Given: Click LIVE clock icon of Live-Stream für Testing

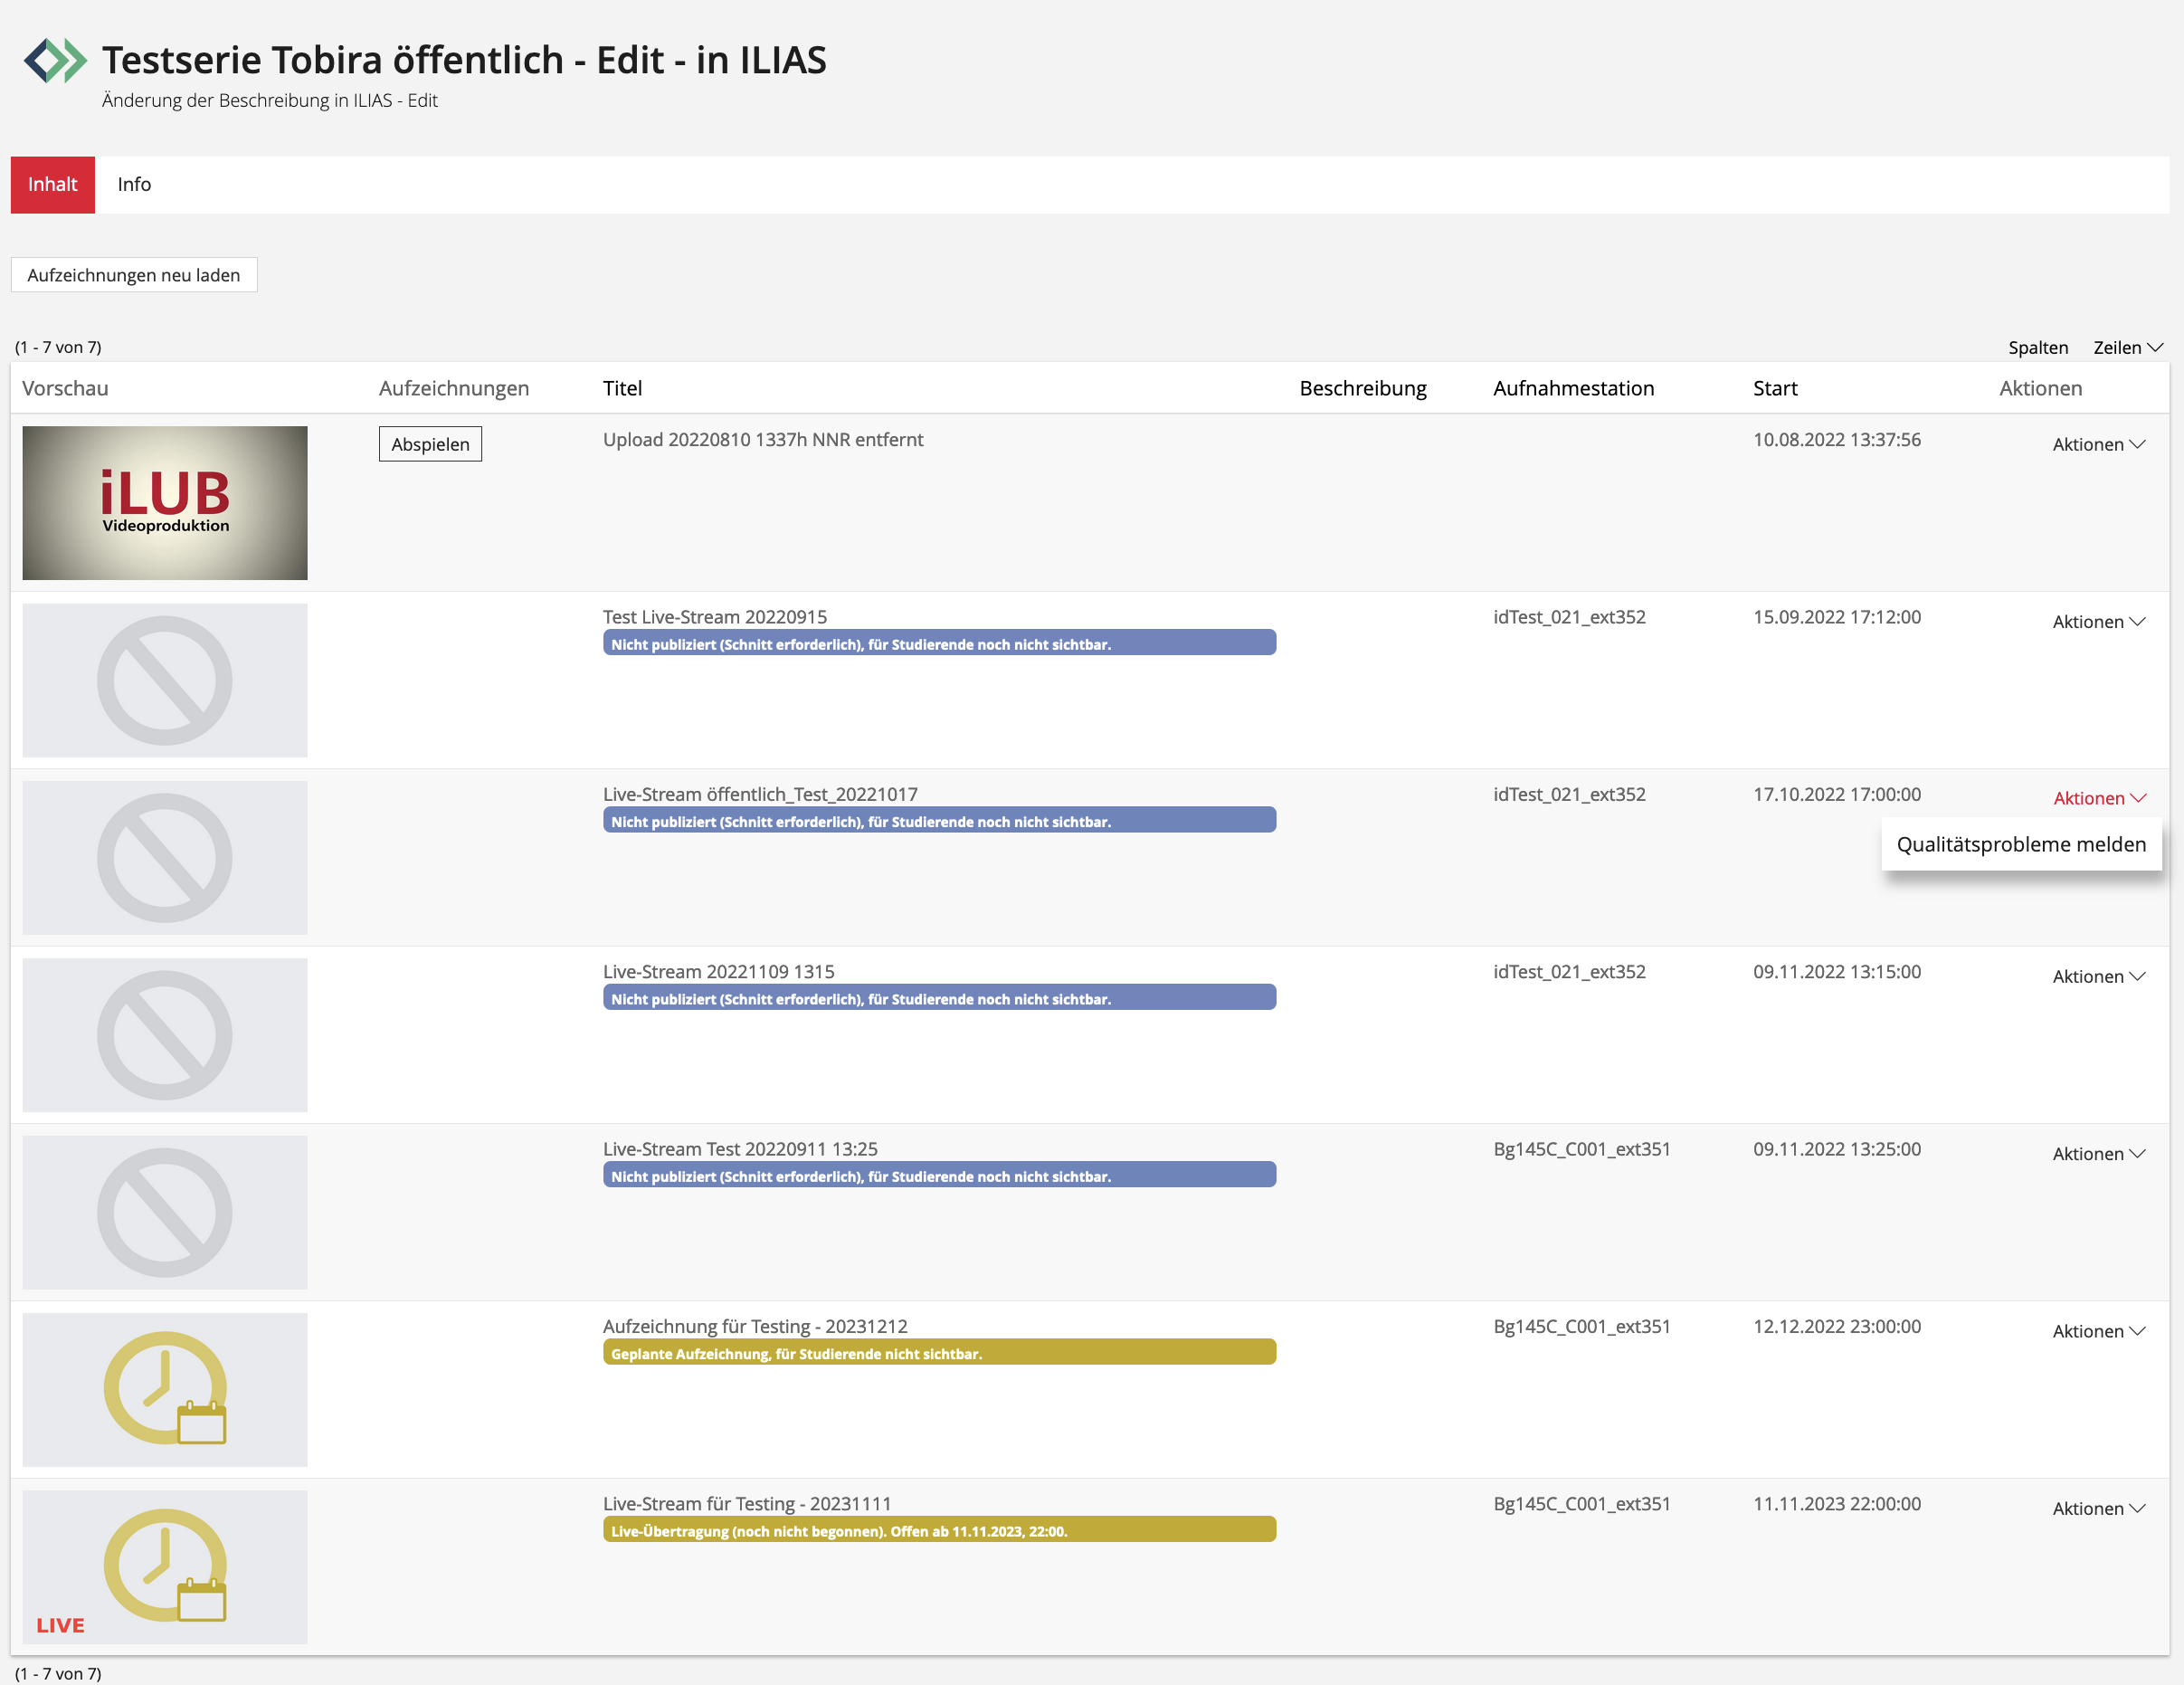Looking at the screenshot, I should (165, 1565).
